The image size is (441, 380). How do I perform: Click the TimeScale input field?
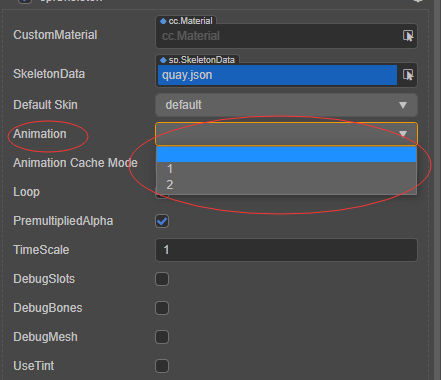coord(286,250)
